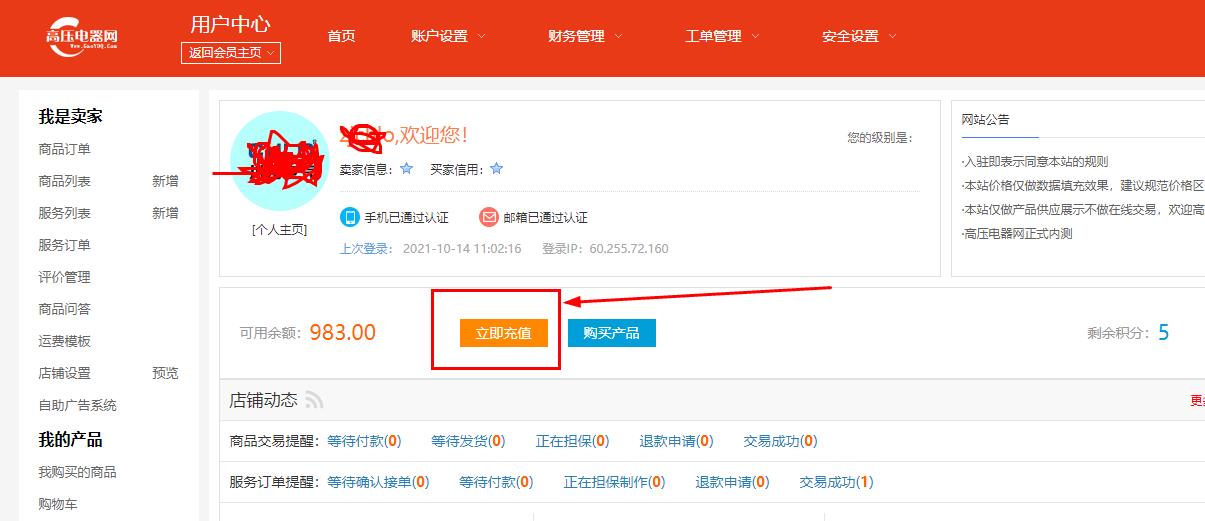1205x521 pixels.
Task: Go to 首页 in top navigation
Action: point(341,36)
